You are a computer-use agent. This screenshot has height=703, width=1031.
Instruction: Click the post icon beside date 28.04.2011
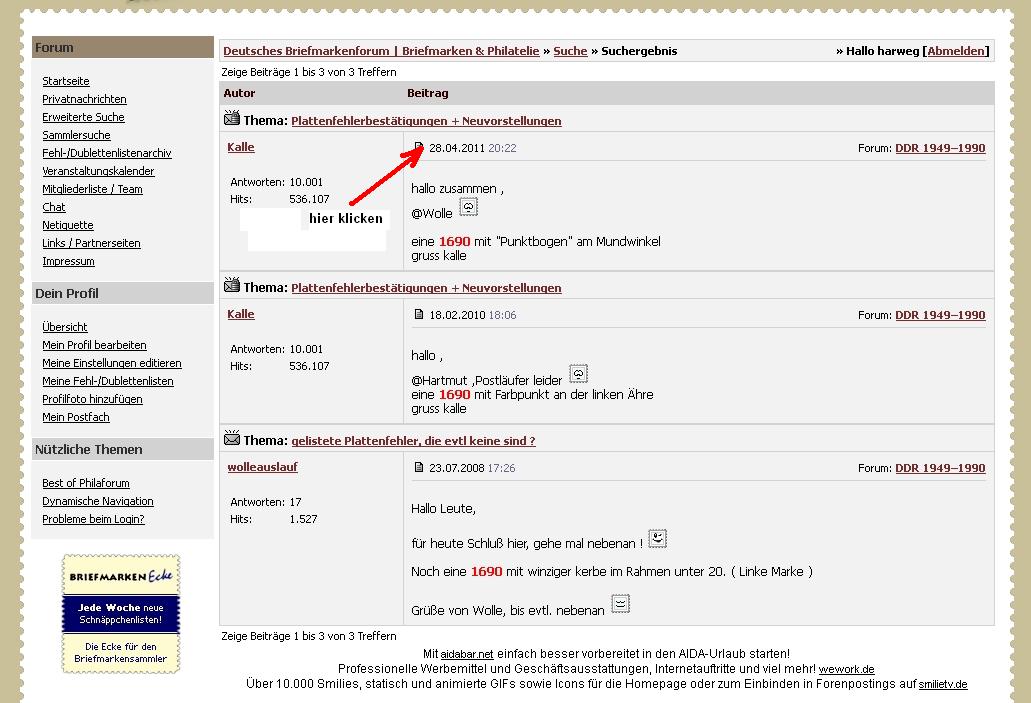(x=419, y=148)
